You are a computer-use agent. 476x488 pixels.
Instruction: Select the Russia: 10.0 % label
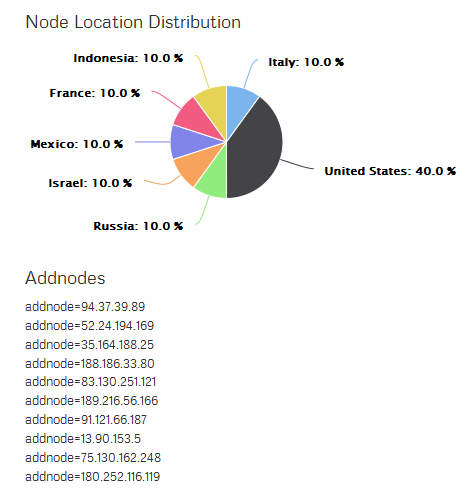coord(138,226)
